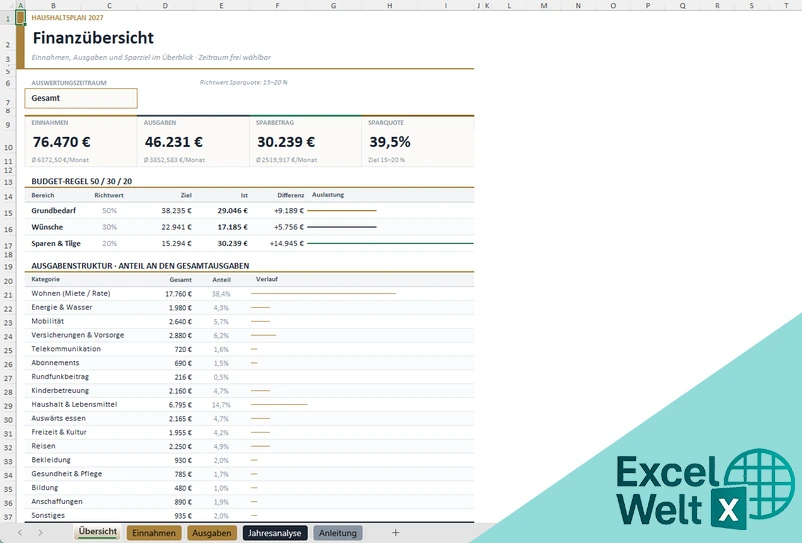
Task: Click the Finanzübersicht title
Action: coord(93,38)
